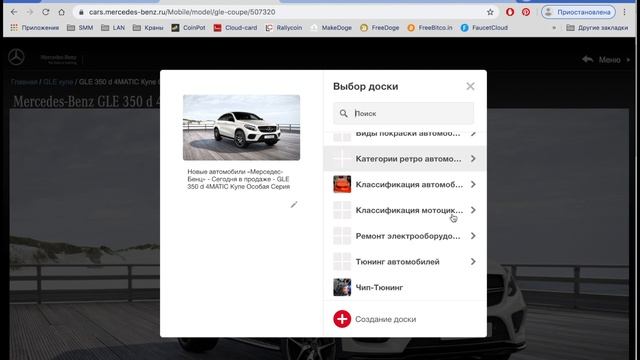The image size is (640, 360).
Task: Click the browser forward arrow
Action: [x=30, y=12]
